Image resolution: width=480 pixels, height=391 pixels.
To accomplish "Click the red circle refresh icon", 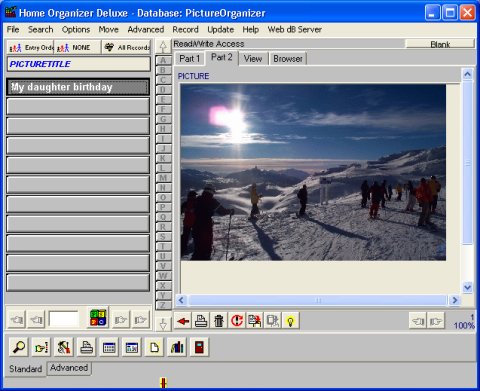I will coord(237,321).
